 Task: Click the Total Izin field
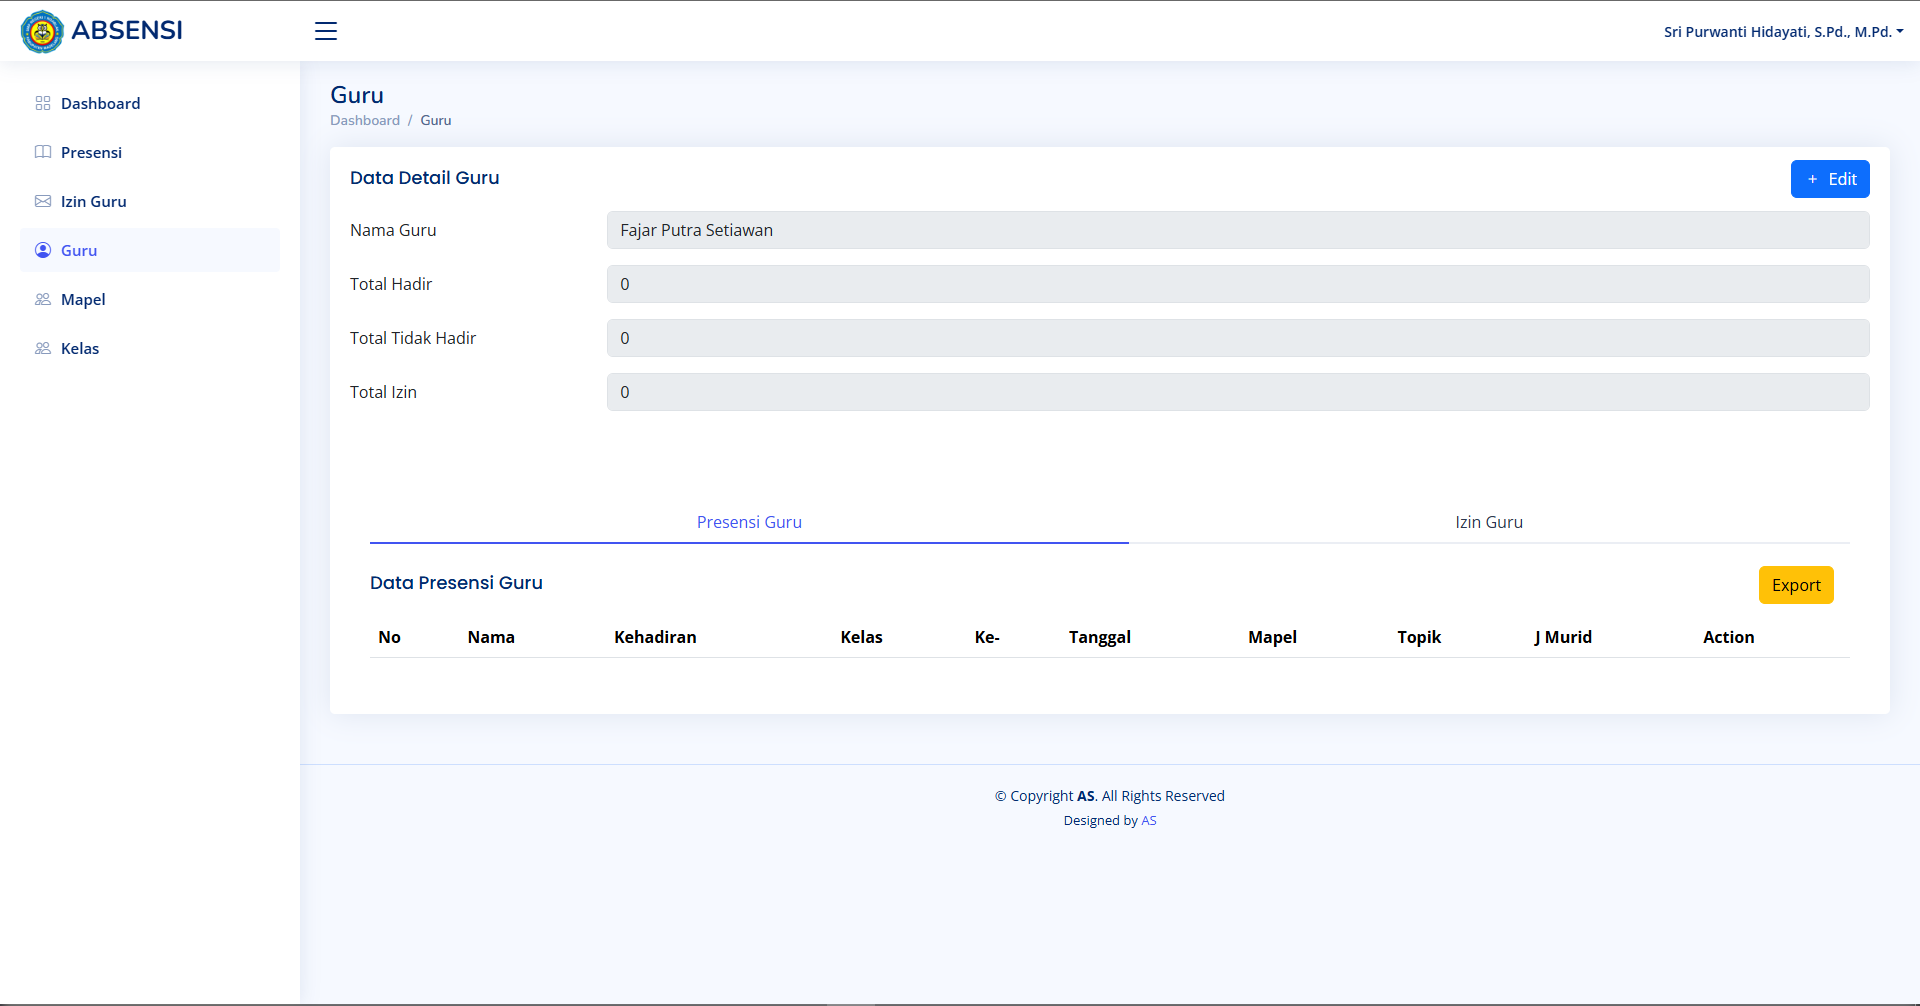[x=1237, y=392]
